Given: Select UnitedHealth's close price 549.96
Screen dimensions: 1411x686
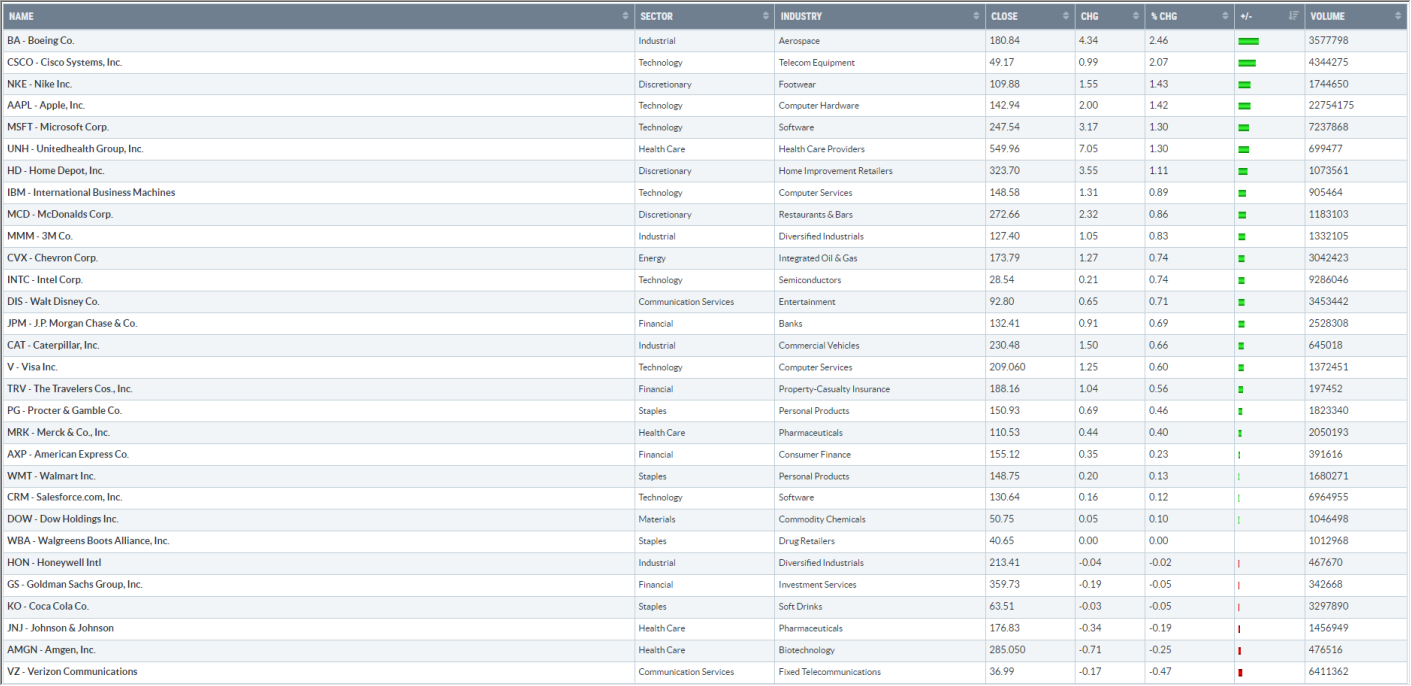Looking at the screenshot, I should [x=1005, y=149].
